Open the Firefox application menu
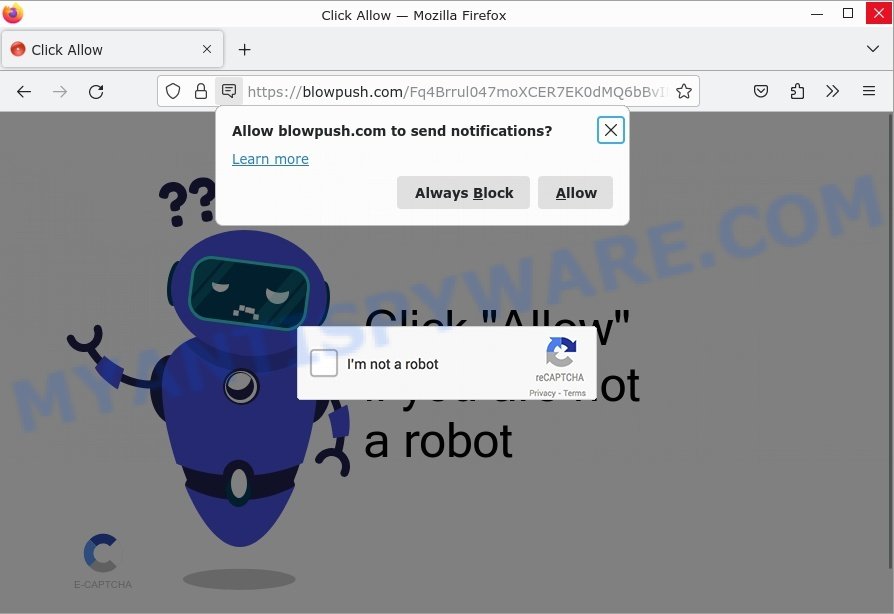Image resolution: width=894 pixels, height=614 pixels. click(869, 91)
